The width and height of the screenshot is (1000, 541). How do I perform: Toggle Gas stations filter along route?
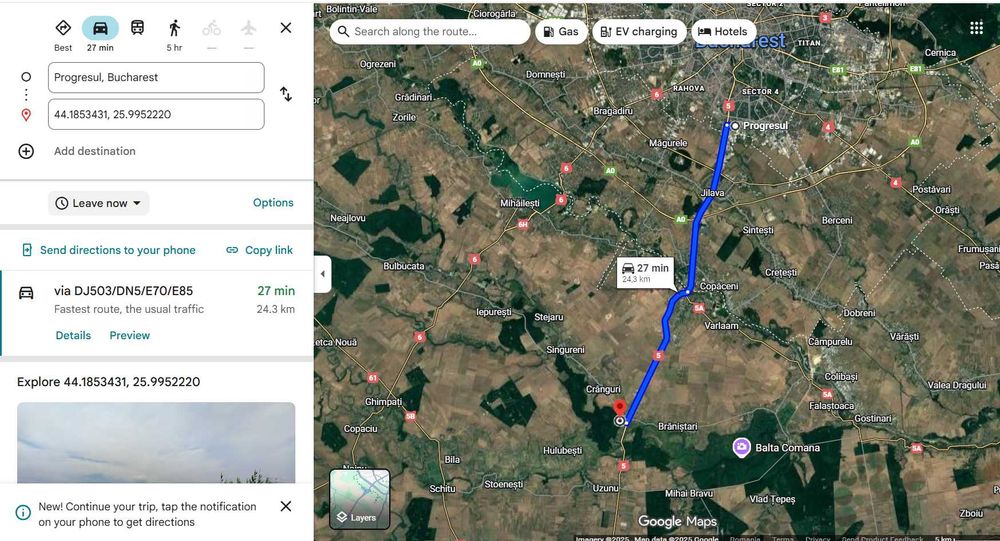pos(560,32)
